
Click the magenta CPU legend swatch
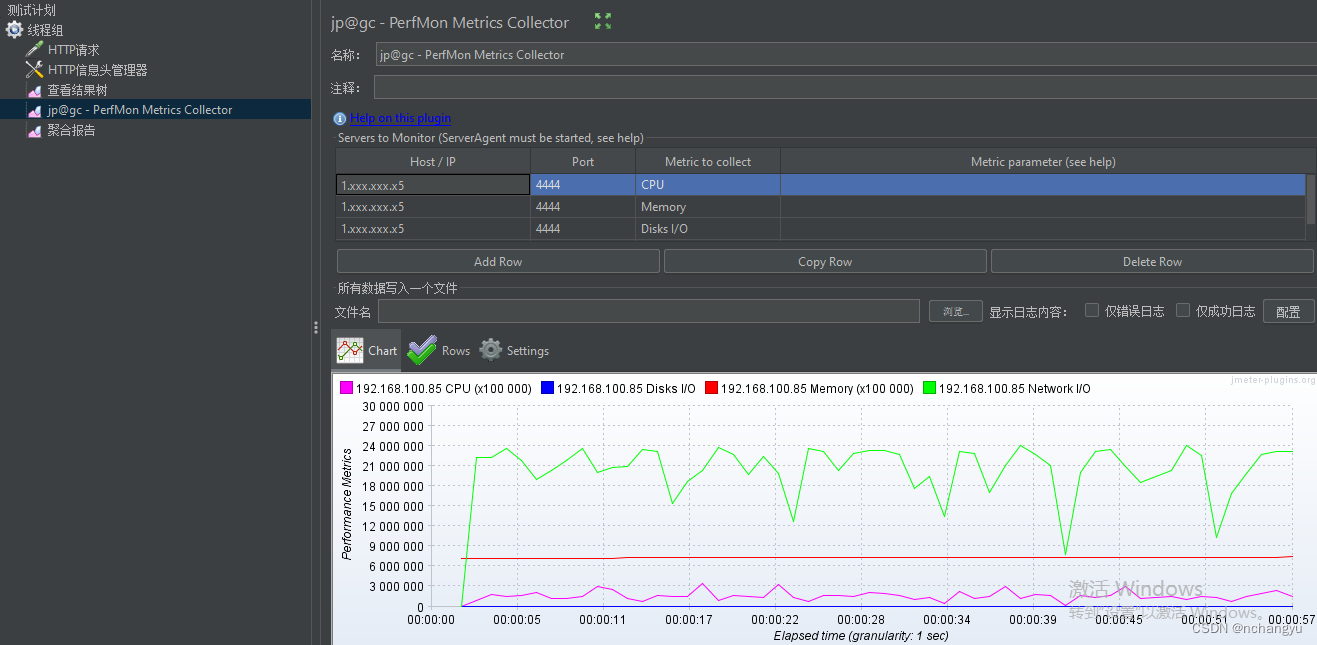click(x=346, y=388)
